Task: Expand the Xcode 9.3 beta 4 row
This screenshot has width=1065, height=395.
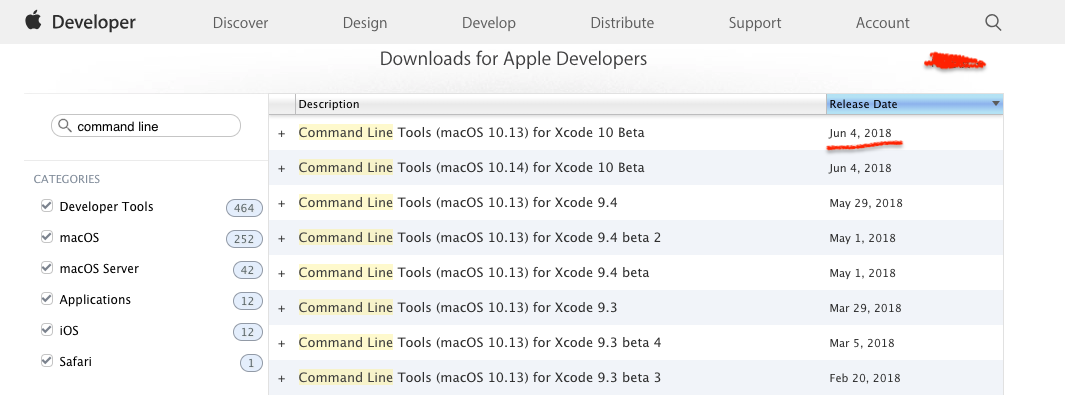Action: tap(282, 343)
